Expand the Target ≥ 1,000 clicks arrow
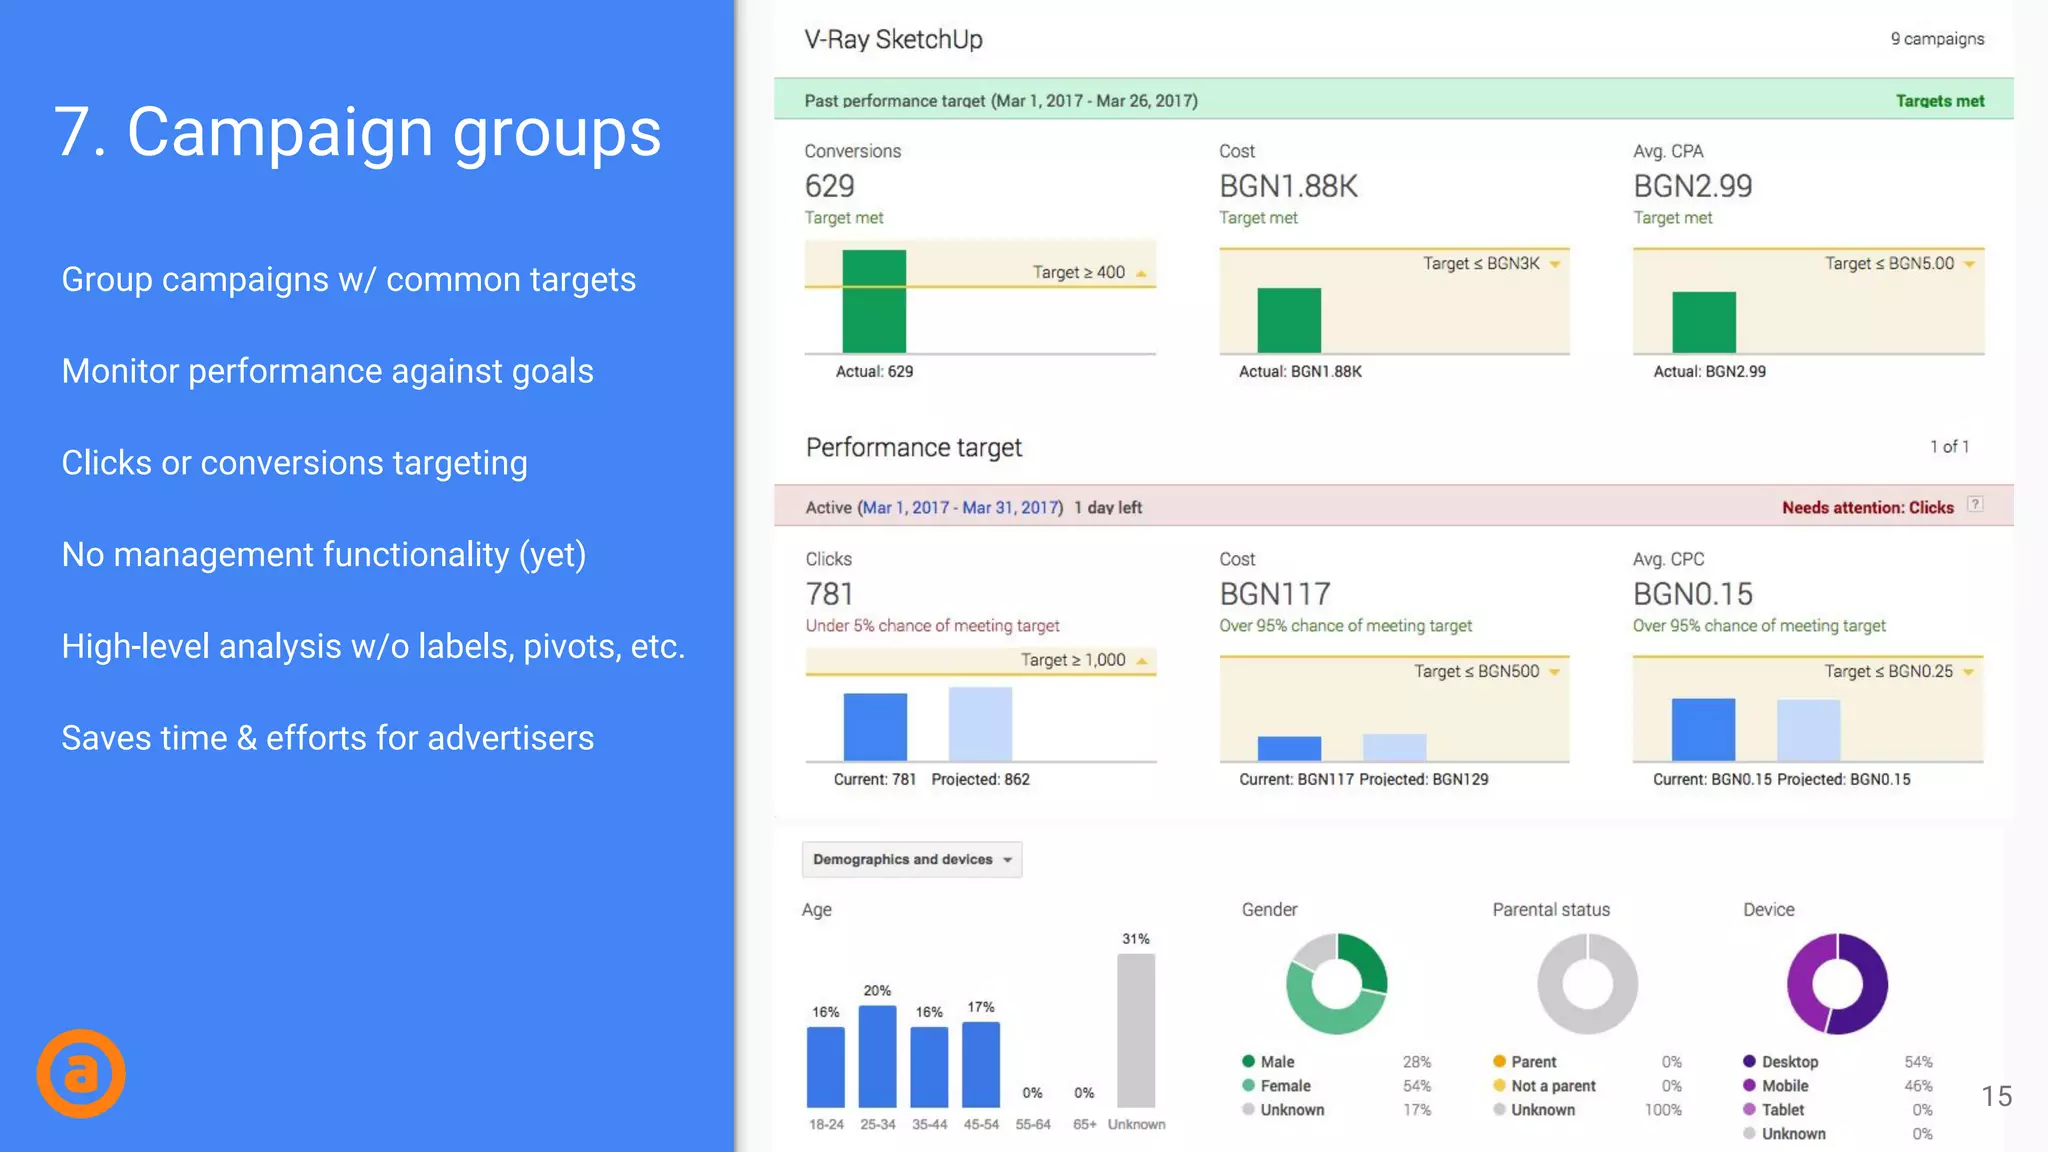This screenshot has height=1152, width=2048. tap(1141, 661)
